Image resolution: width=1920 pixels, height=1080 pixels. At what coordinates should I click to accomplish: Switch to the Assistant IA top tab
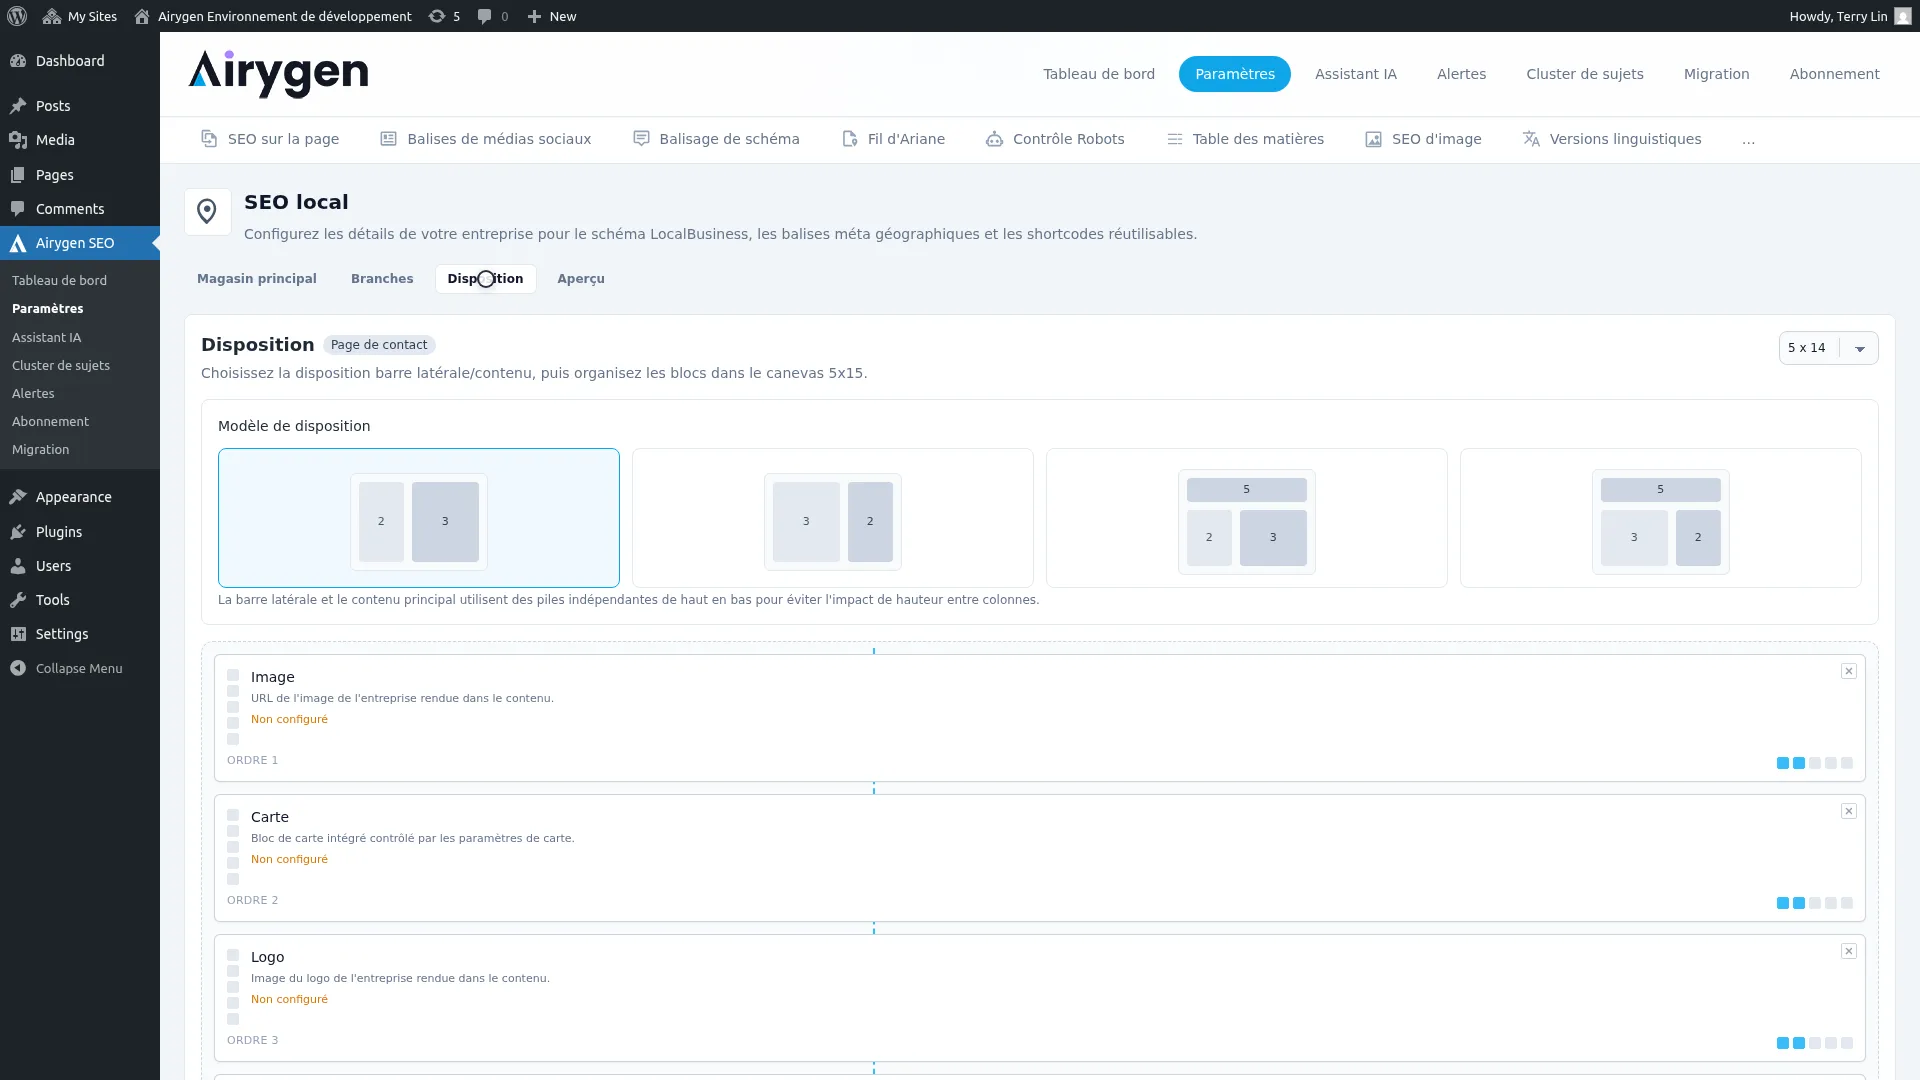pyautogui.click(x=1356, y=74)
